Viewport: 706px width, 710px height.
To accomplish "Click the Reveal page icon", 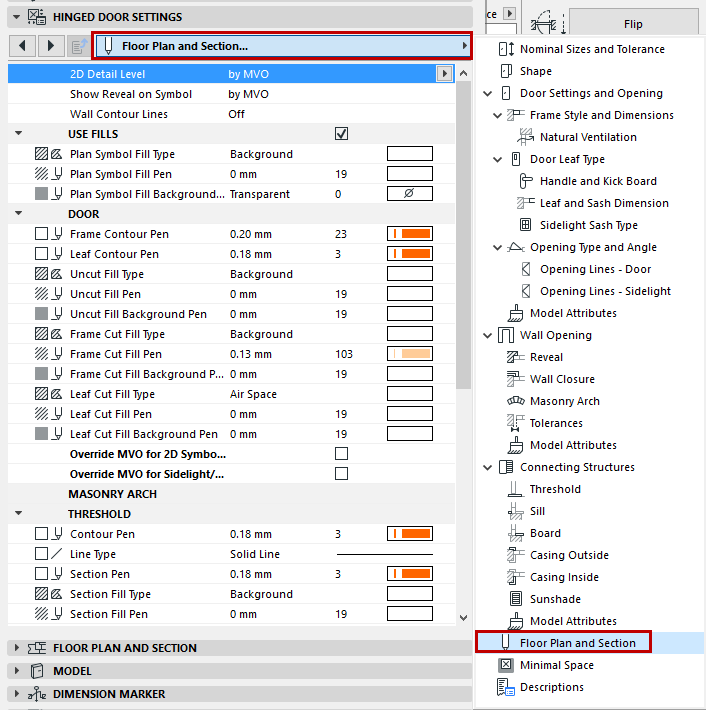I will pos(515,357).
